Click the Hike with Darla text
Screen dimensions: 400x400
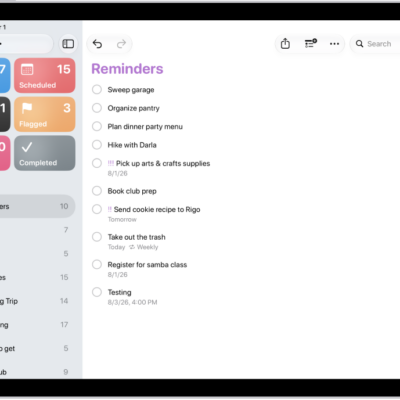pyautogui.click(x=132, y=145)
